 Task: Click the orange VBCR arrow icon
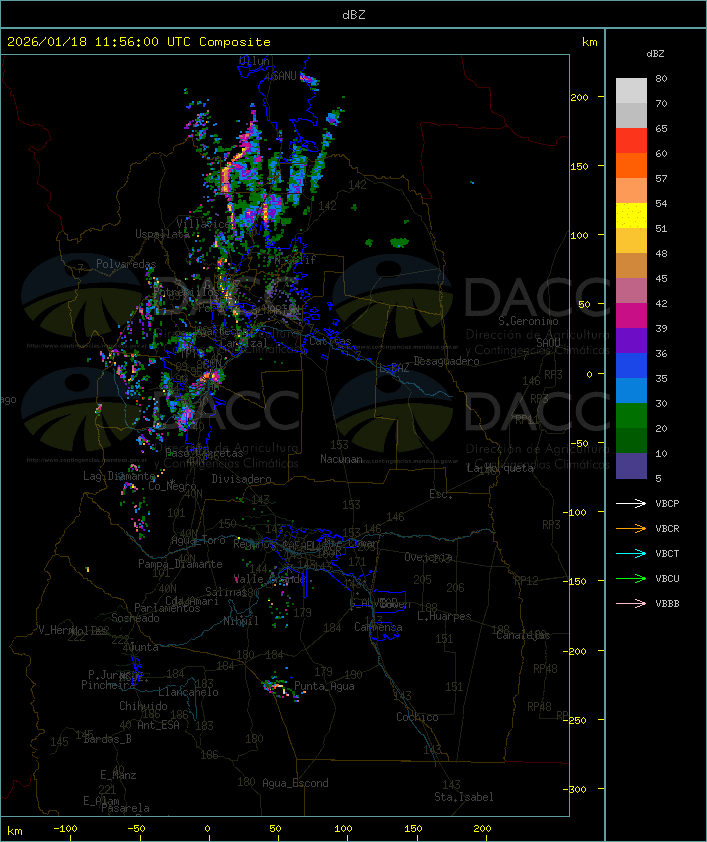(x=631, y=528)
